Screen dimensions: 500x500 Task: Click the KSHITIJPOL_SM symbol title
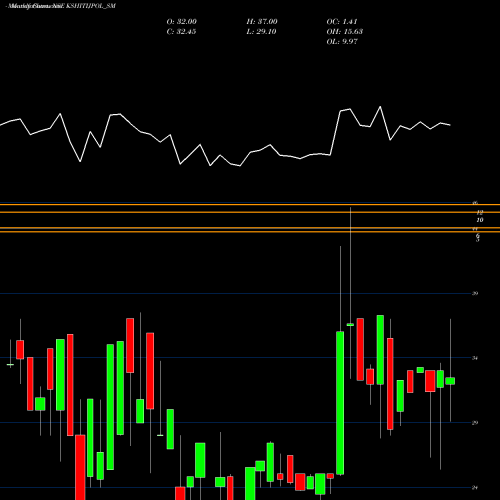click(91, 6)
